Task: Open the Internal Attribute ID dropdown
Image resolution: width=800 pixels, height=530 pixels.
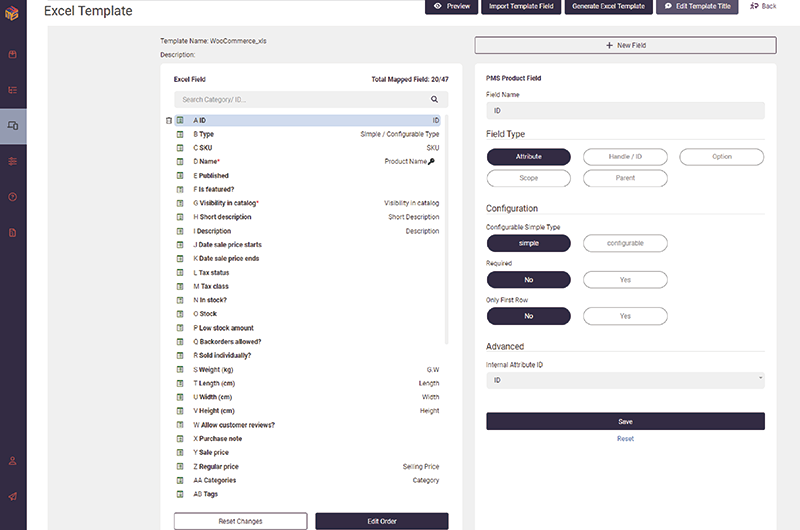Action: point(625,381)
